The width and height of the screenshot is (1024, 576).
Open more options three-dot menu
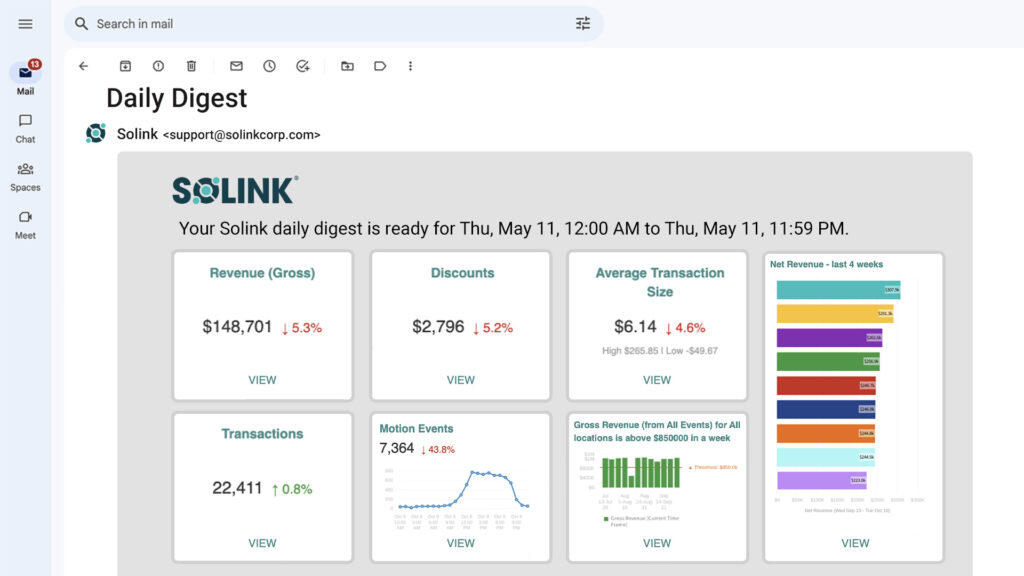point(410,66)
